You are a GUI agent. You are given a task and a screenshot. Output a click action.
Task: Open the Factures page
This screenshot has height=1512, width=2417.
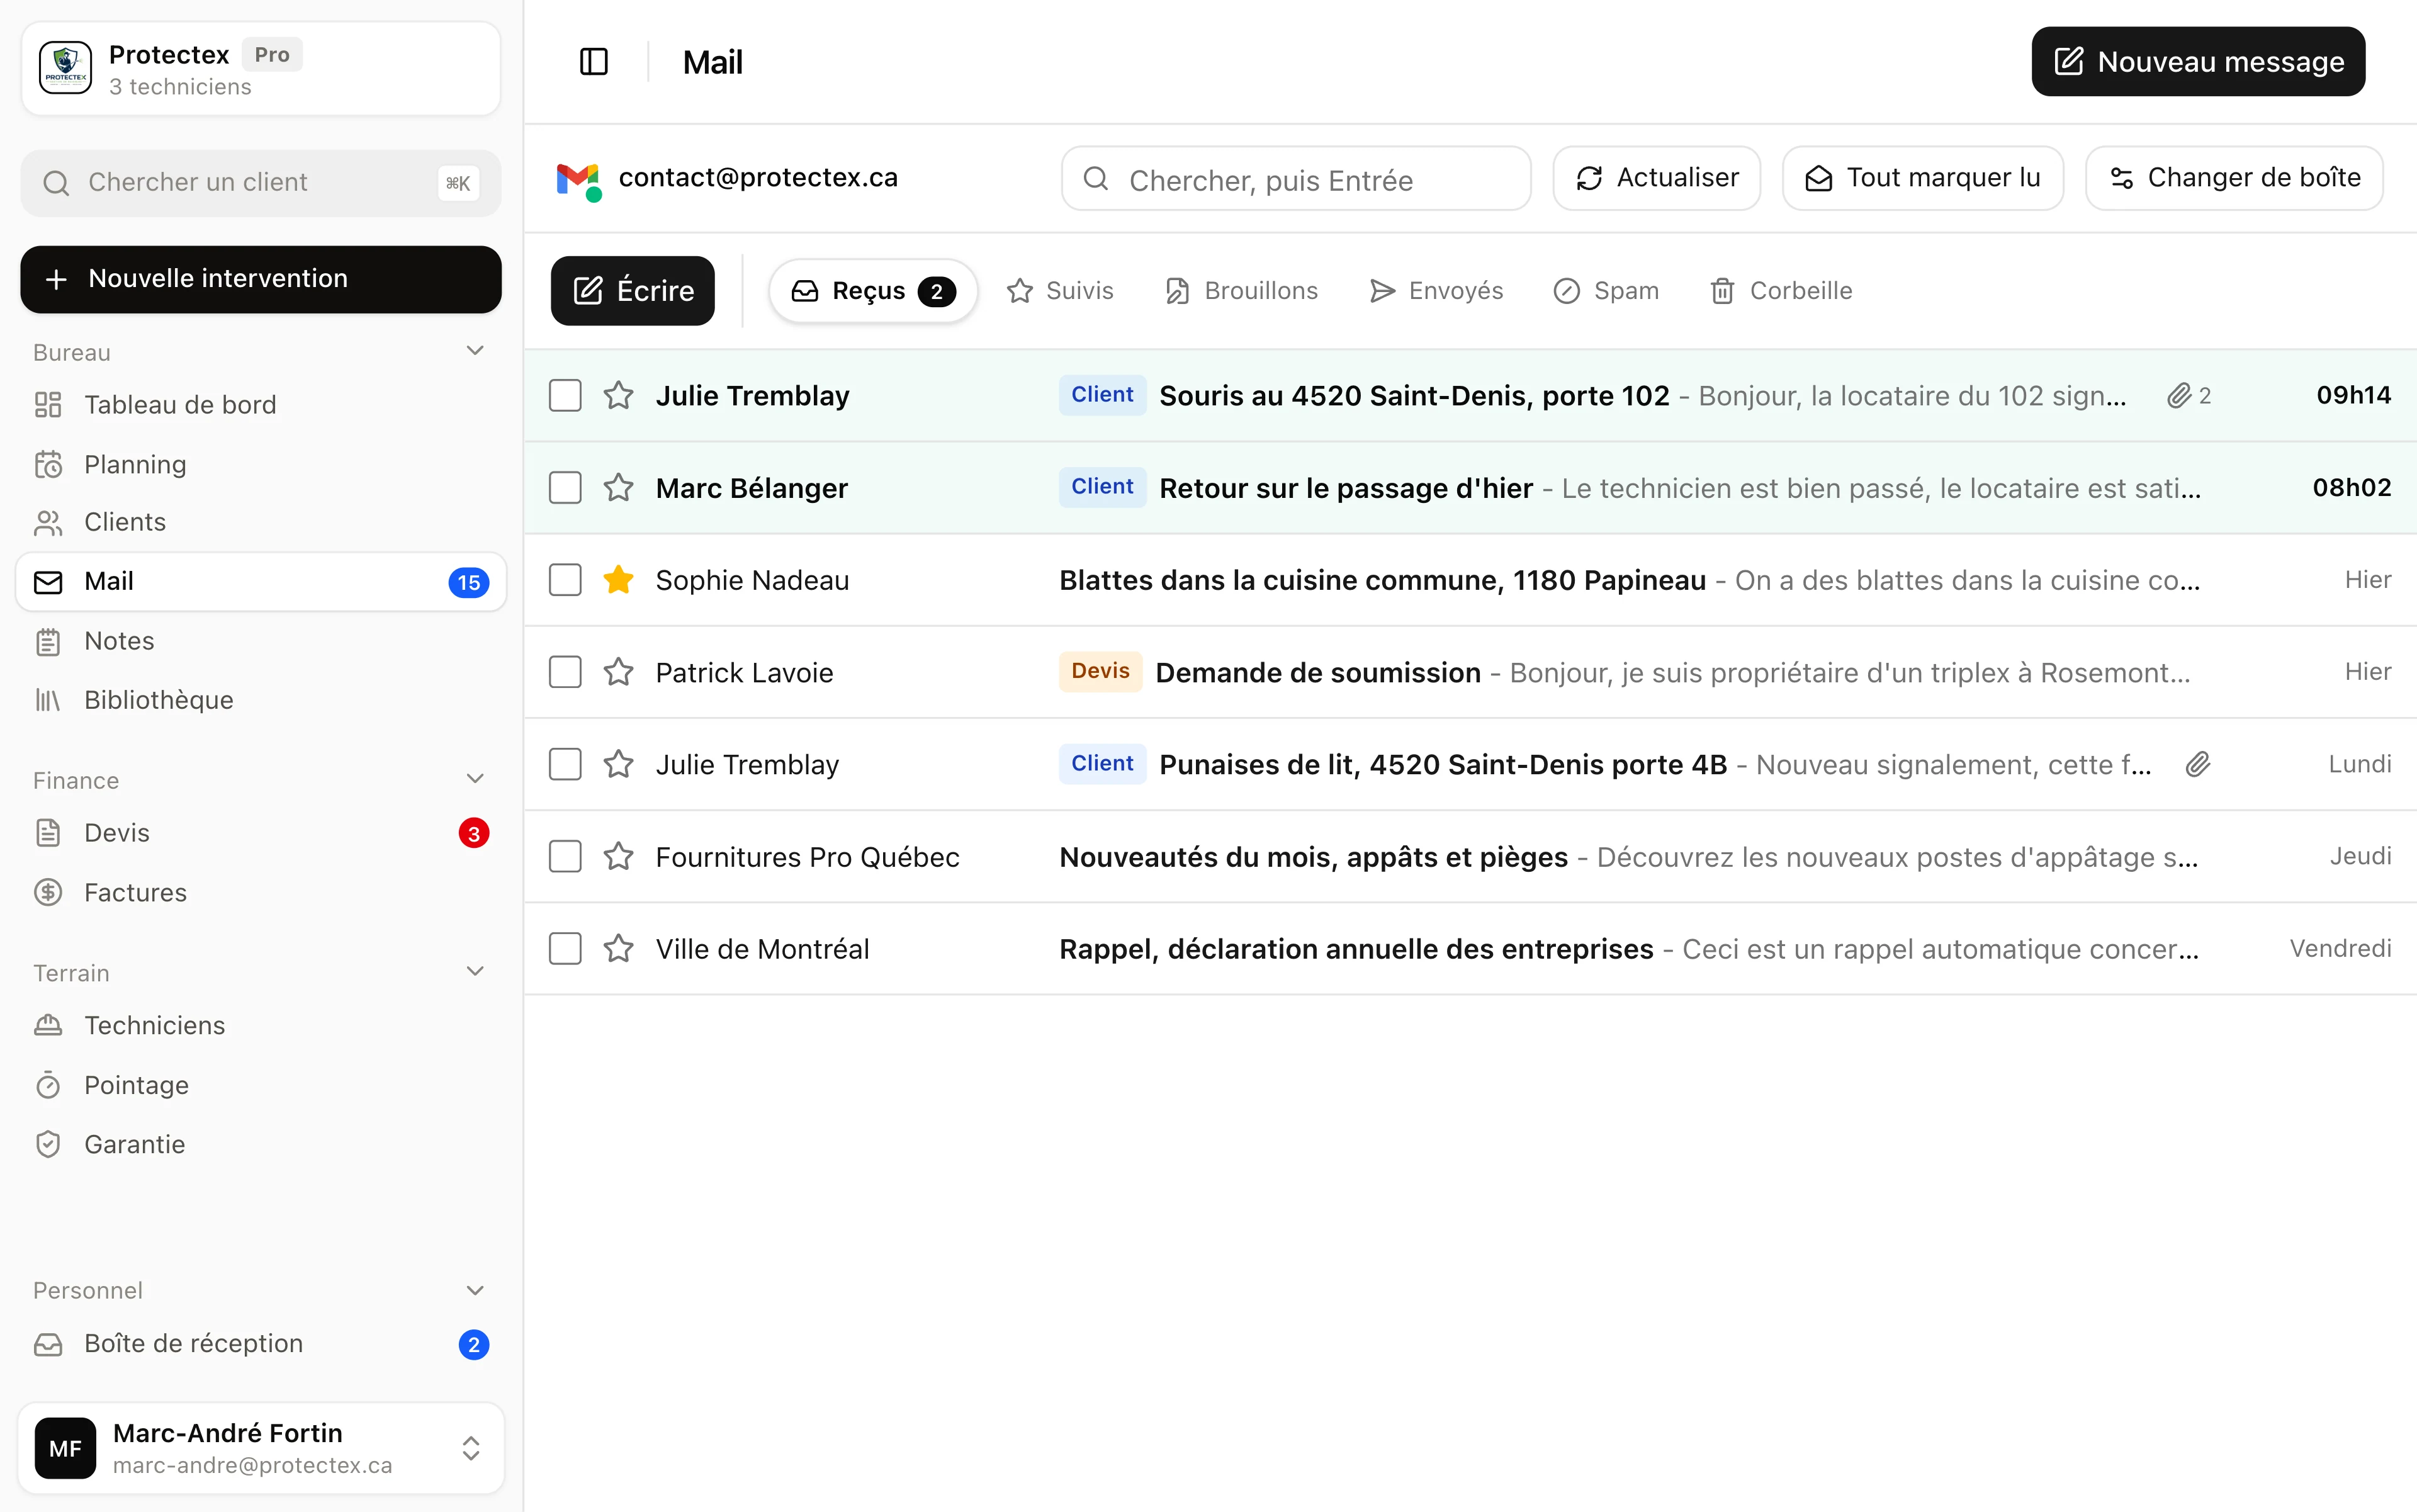(261, 892)
